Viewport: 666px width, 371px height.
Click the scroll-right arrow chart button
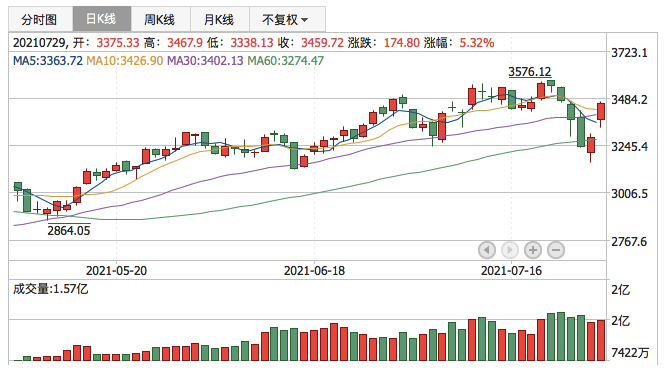coord(510,250)
